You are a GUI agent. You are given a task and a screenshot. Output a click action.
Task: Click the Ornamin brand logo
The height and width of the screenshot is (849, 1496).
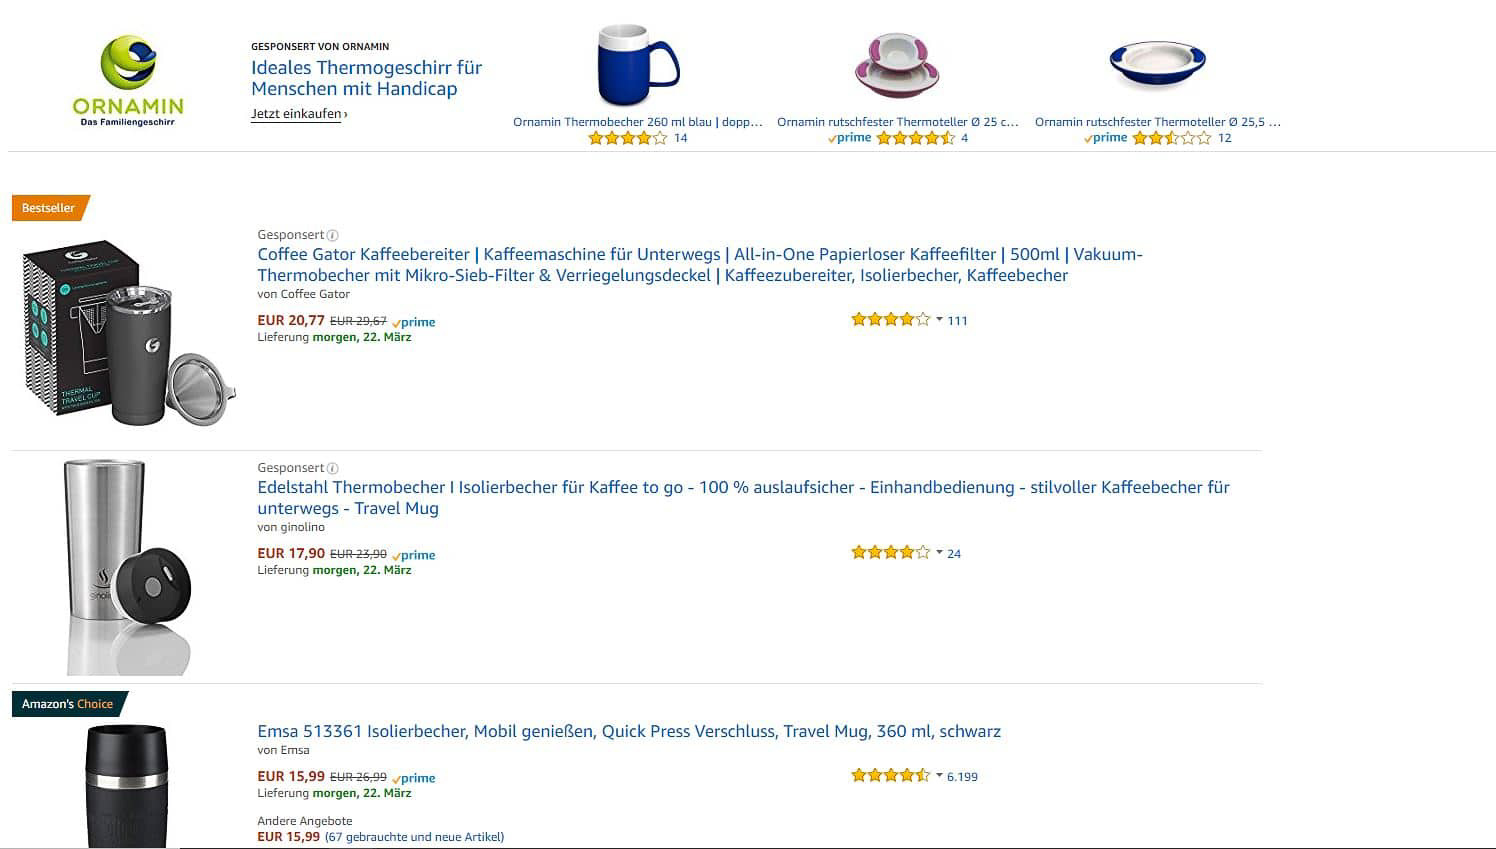coord(128,80)
